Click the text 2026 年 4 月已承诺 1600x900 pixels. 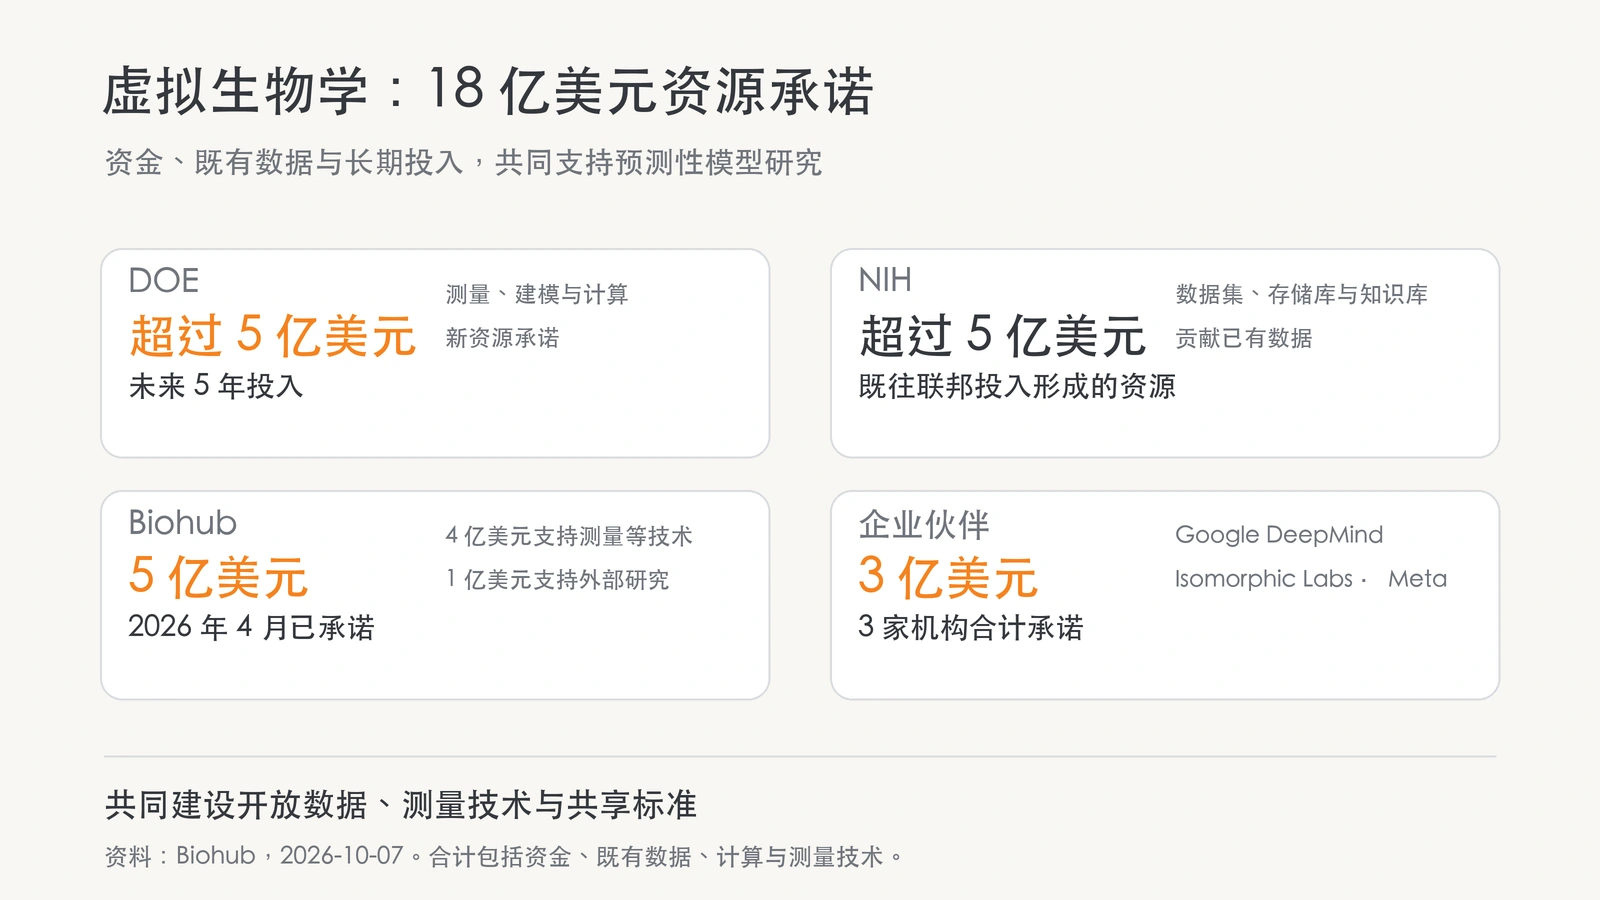[251, 627]
